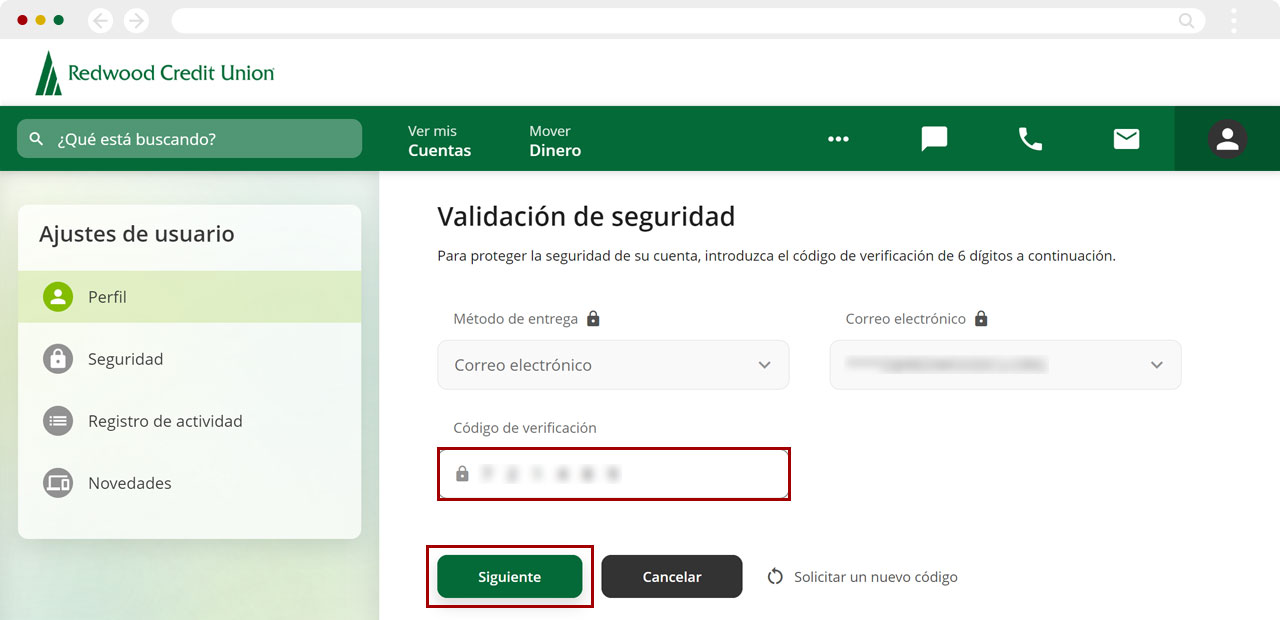
Task: Click the three-dots more options icon
Action: (838, 139)
